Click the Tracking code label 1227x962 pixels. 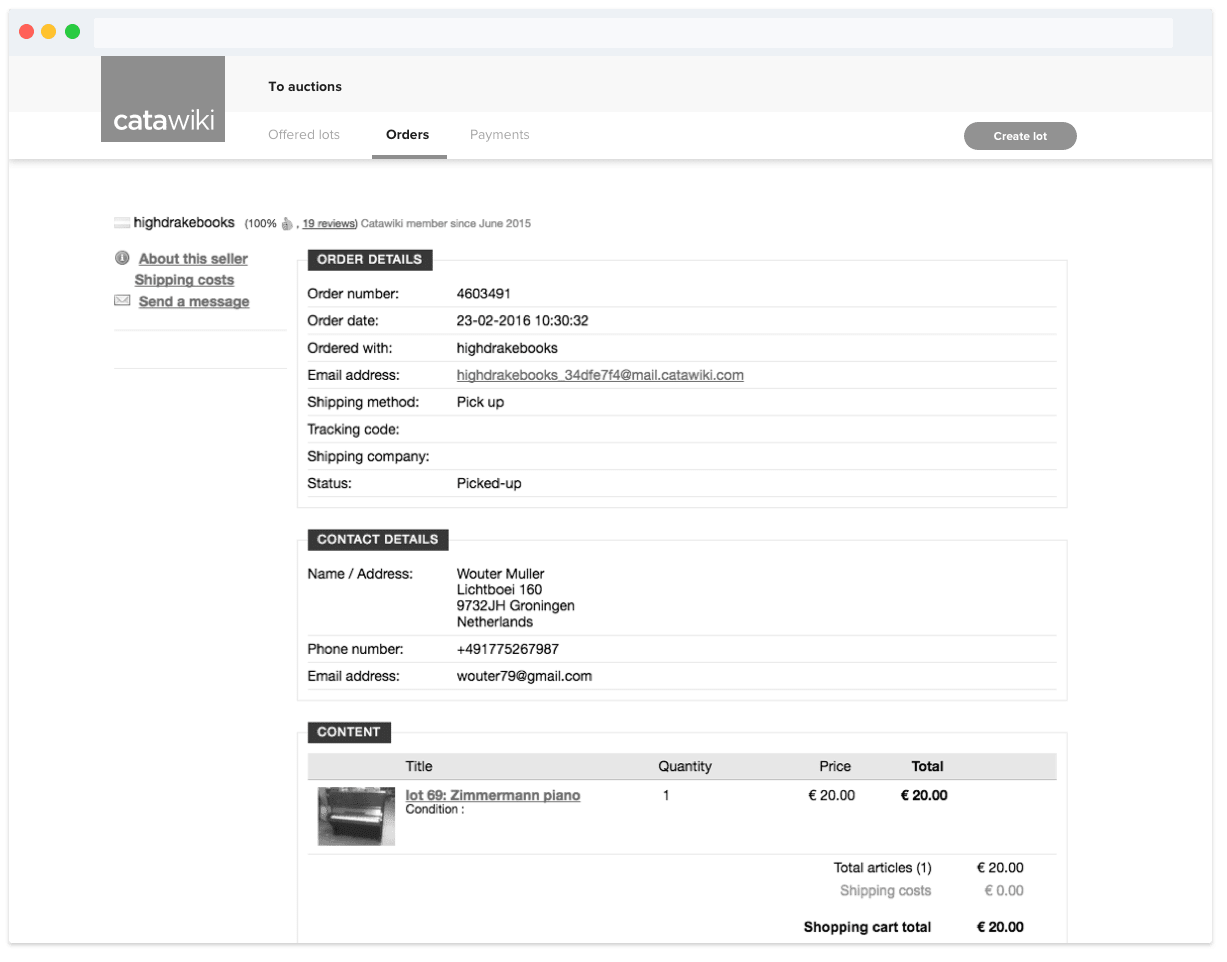coord(353,430)
